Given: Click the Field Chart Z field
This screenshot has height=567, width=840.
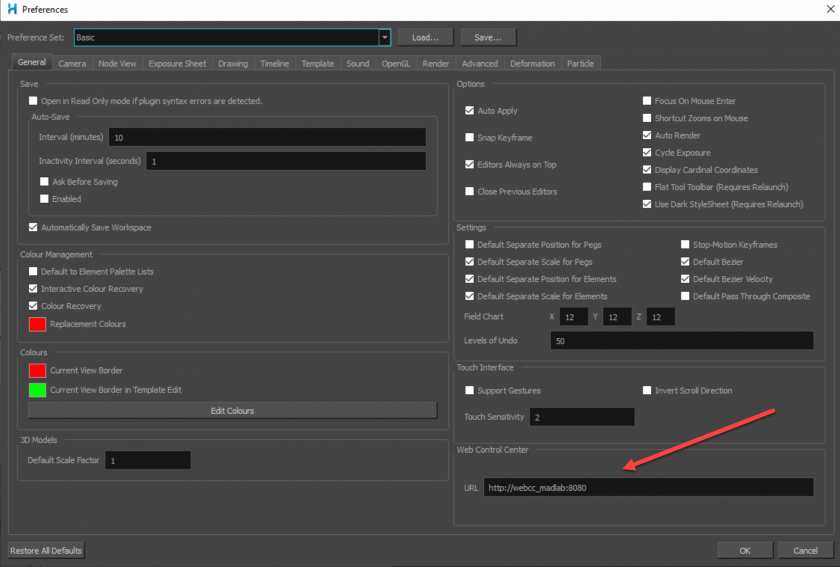Looking at the screenshot, I should (661, 317).
